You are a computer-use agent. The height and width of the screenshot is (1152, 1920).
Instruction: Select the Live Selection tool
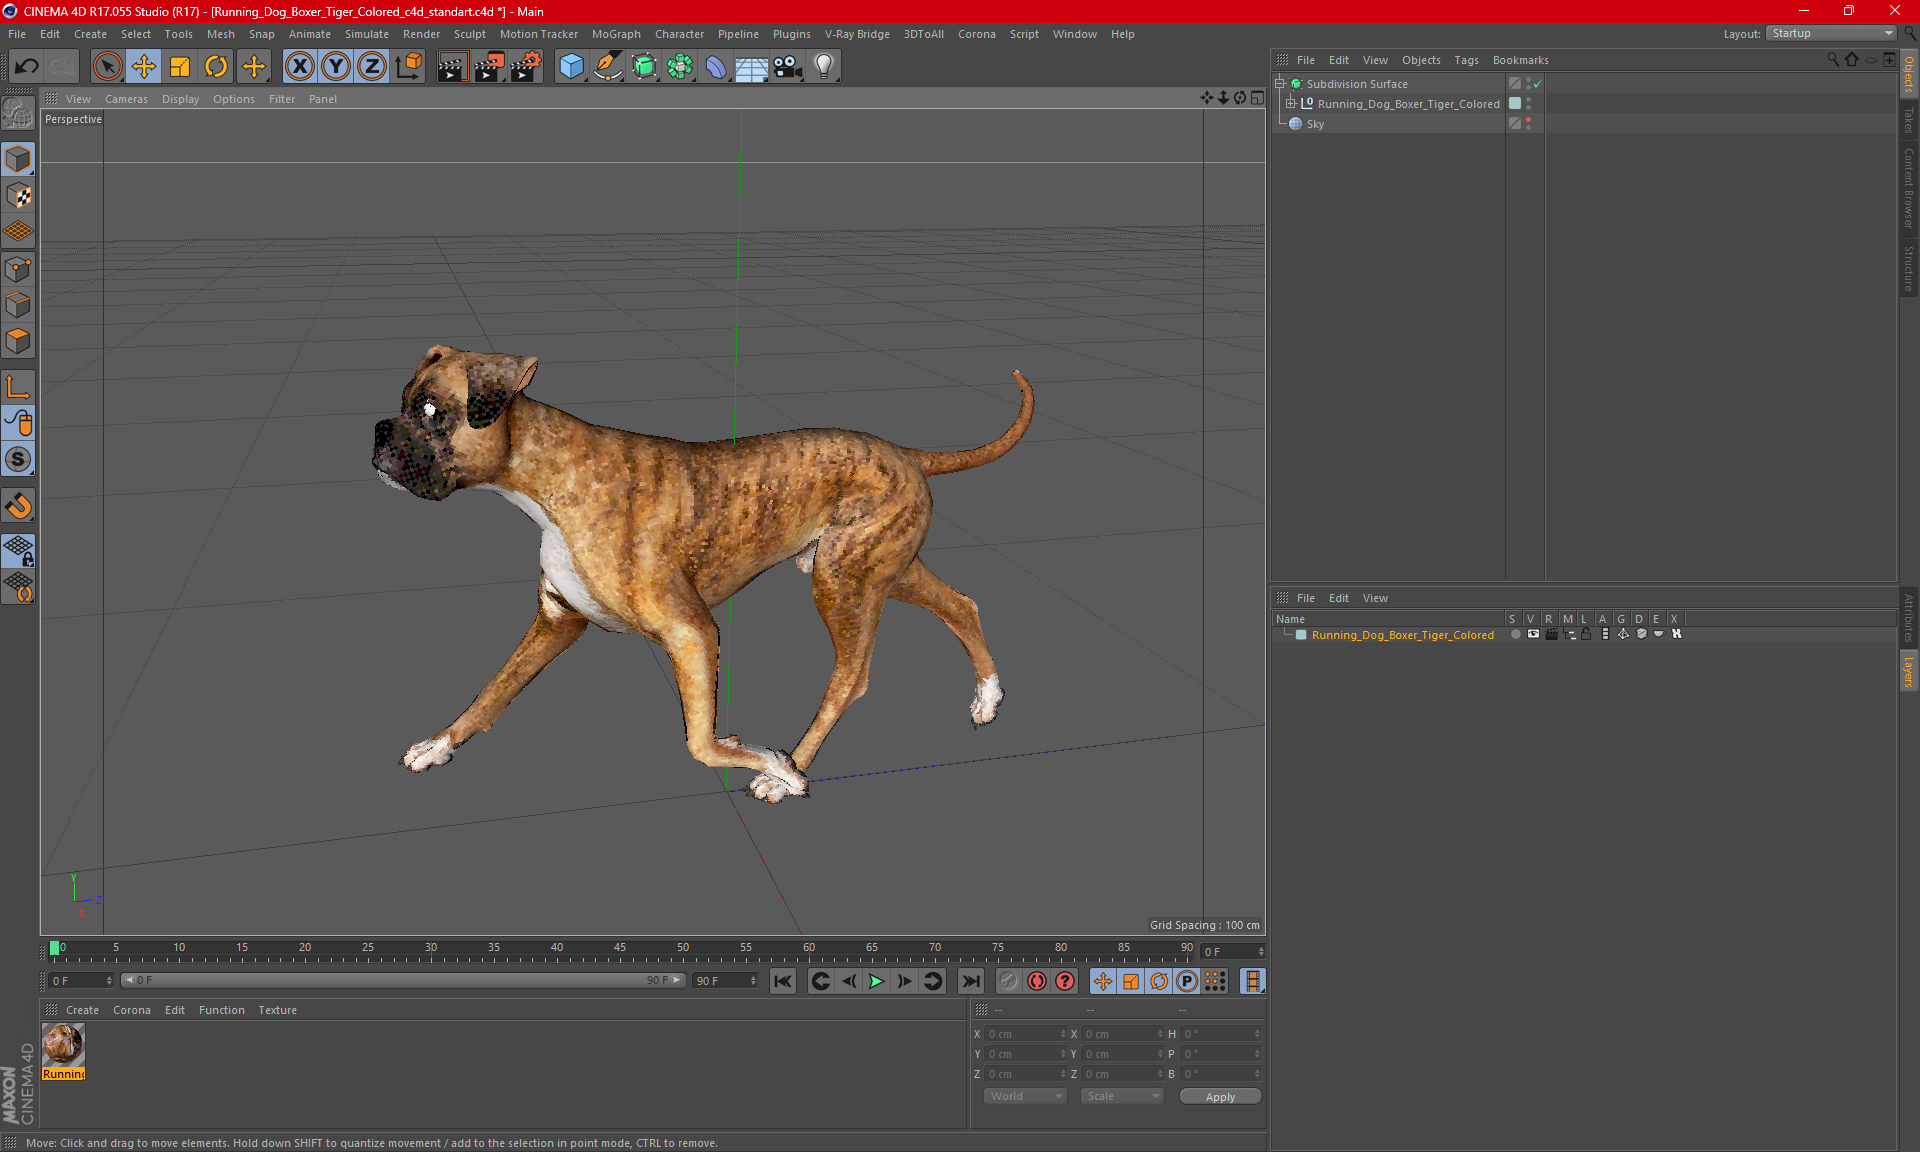pyautogui.click(x=107, y=67)
